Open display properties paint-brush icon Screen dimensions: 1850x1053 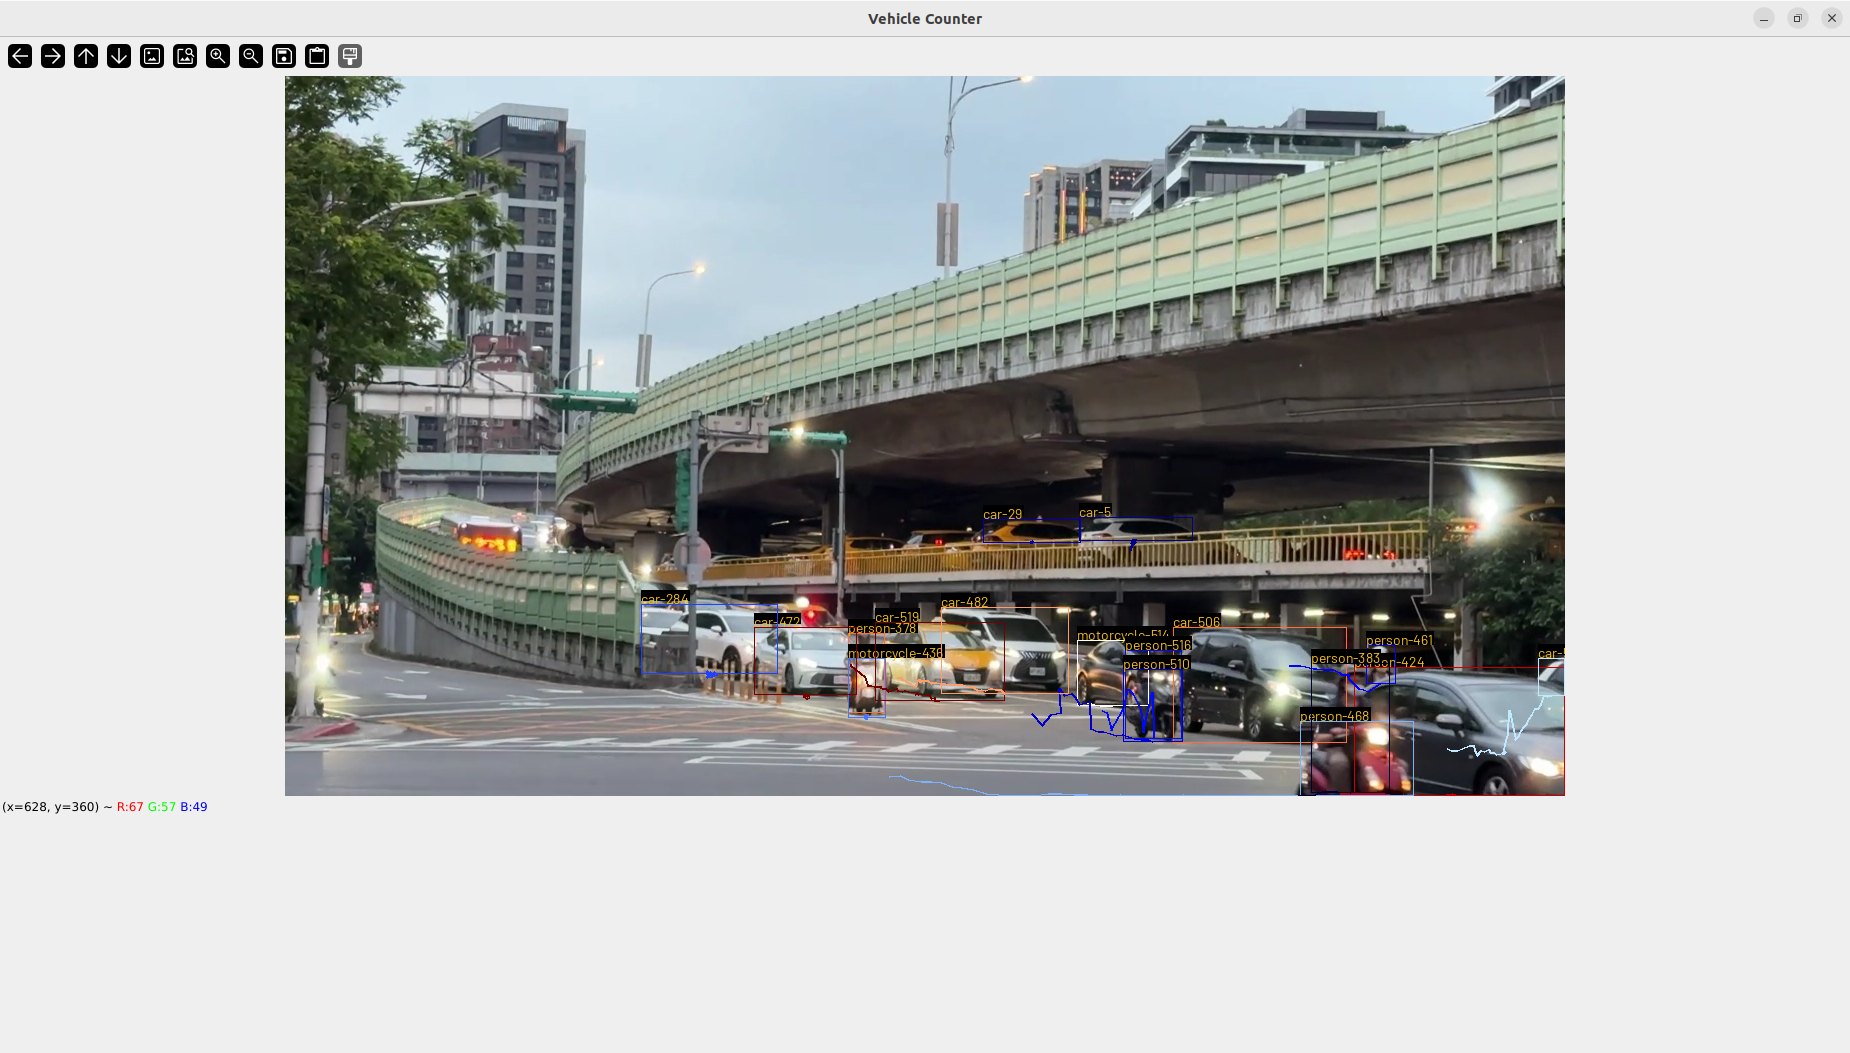pos(350,56)
